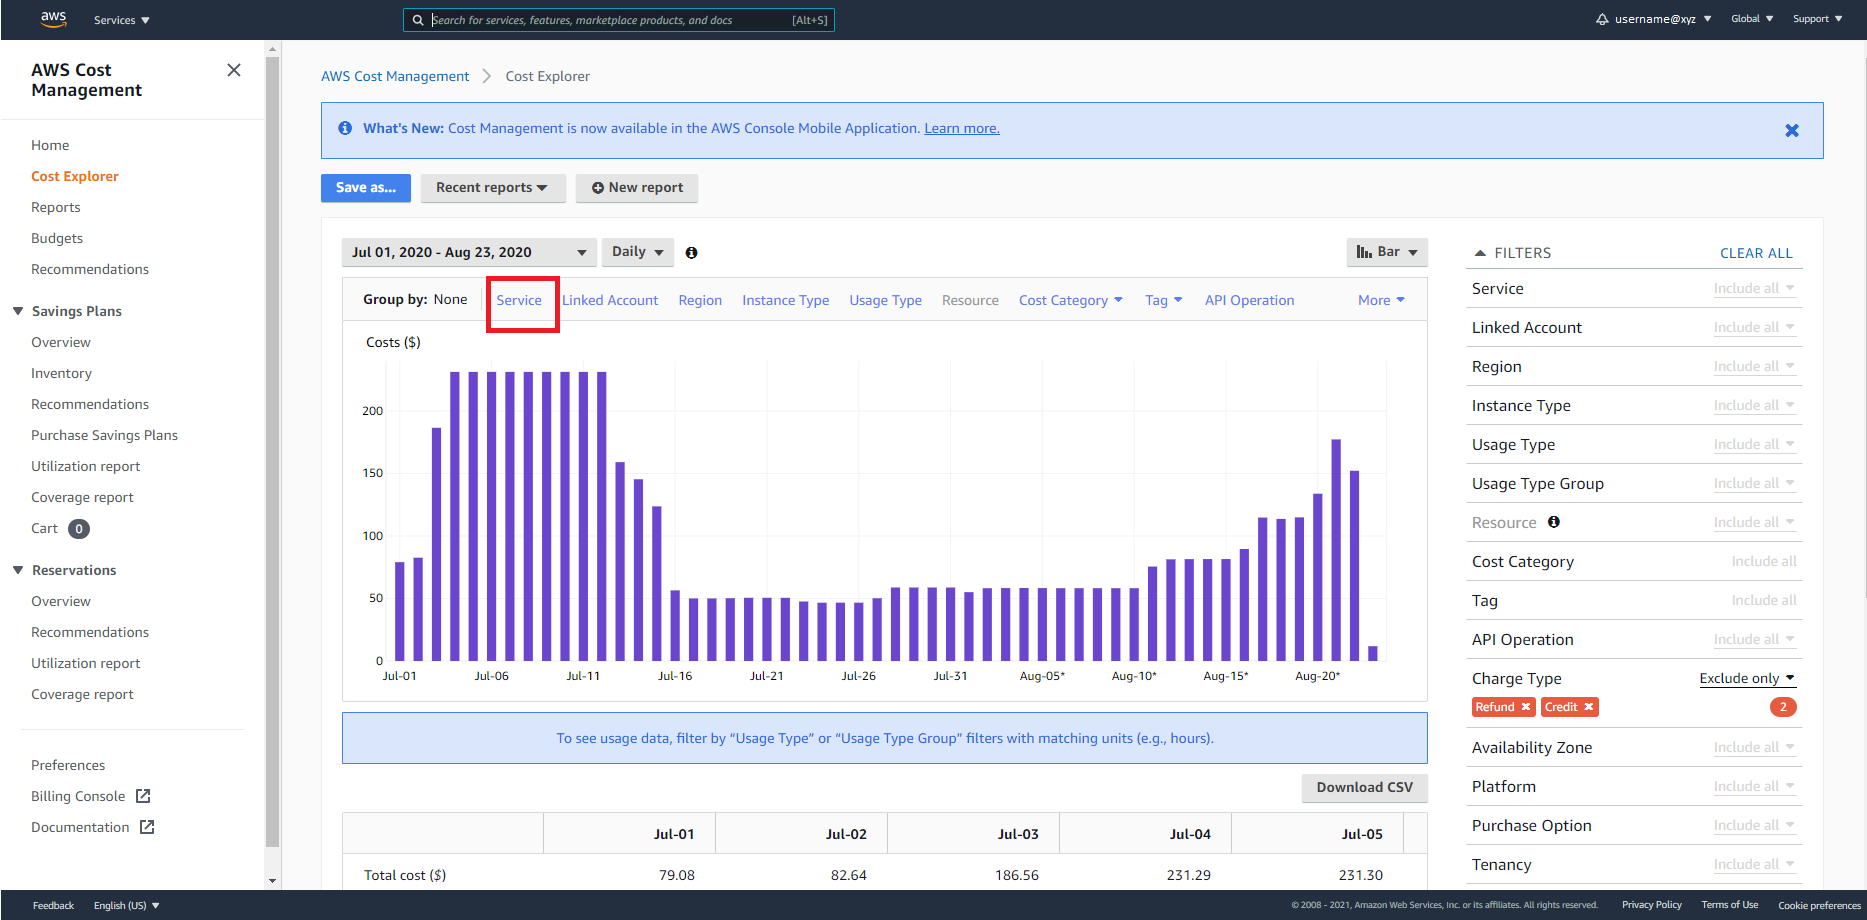Screen dimensions: 1867x920
Task: Remove the Credit charge type tag
Action: (x=1588, y=707)
